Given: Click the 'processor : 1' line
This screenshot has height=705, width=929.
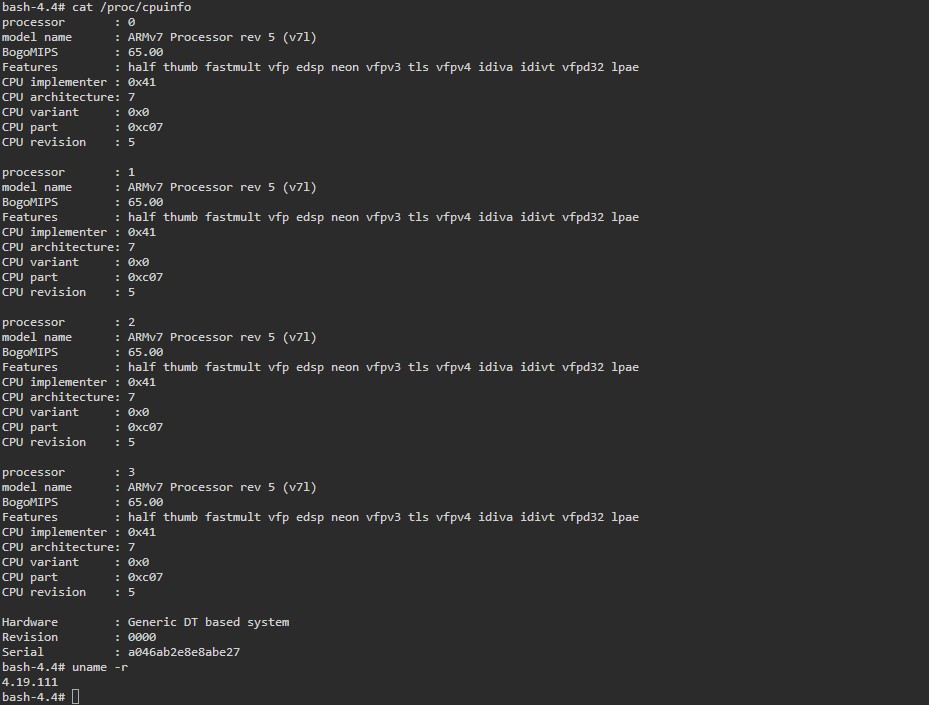Looking at the screenshot, I should [x=68, y=172].
